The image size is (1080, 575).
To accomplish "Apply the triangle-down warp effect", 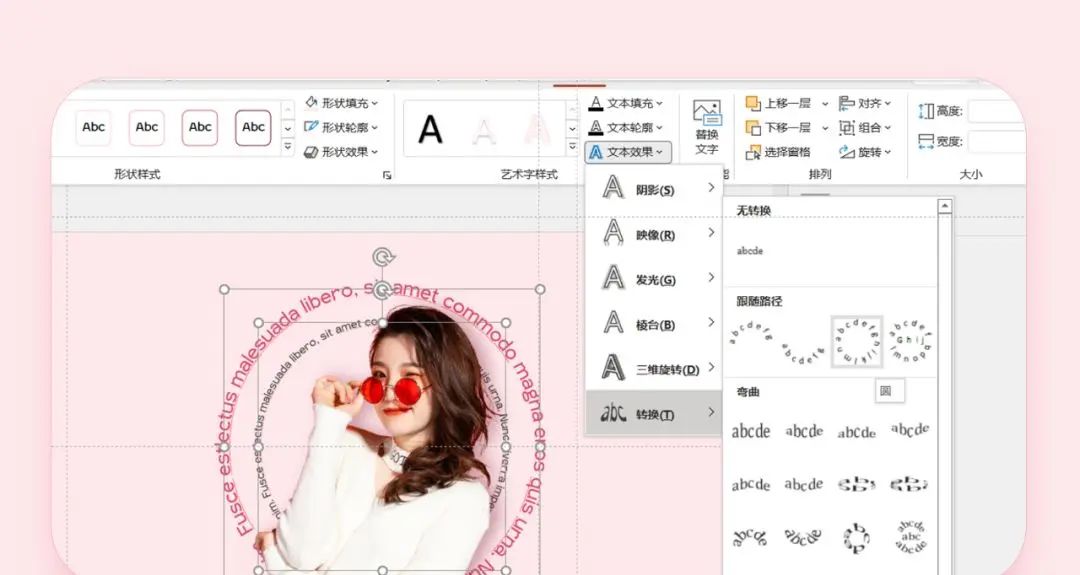I will click(910, 430).
